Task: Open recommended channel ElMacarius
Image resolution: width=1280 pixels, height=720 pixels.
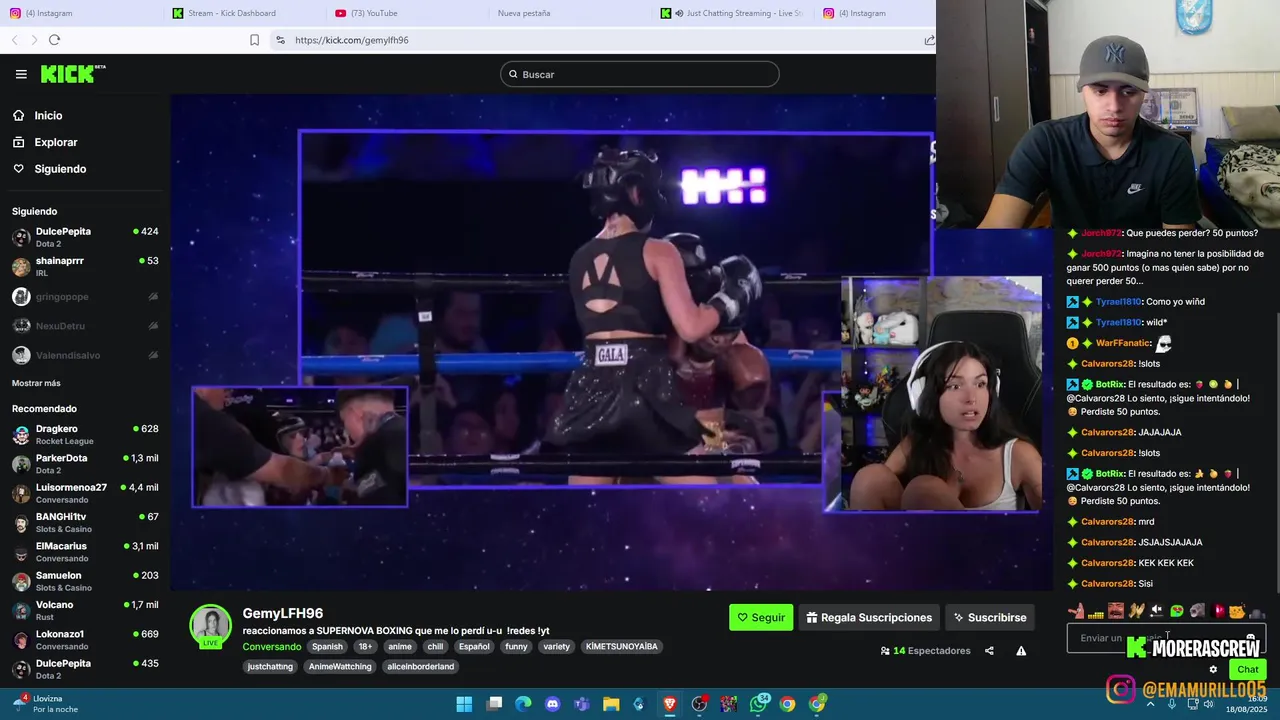Action: [x=85, y=552]
